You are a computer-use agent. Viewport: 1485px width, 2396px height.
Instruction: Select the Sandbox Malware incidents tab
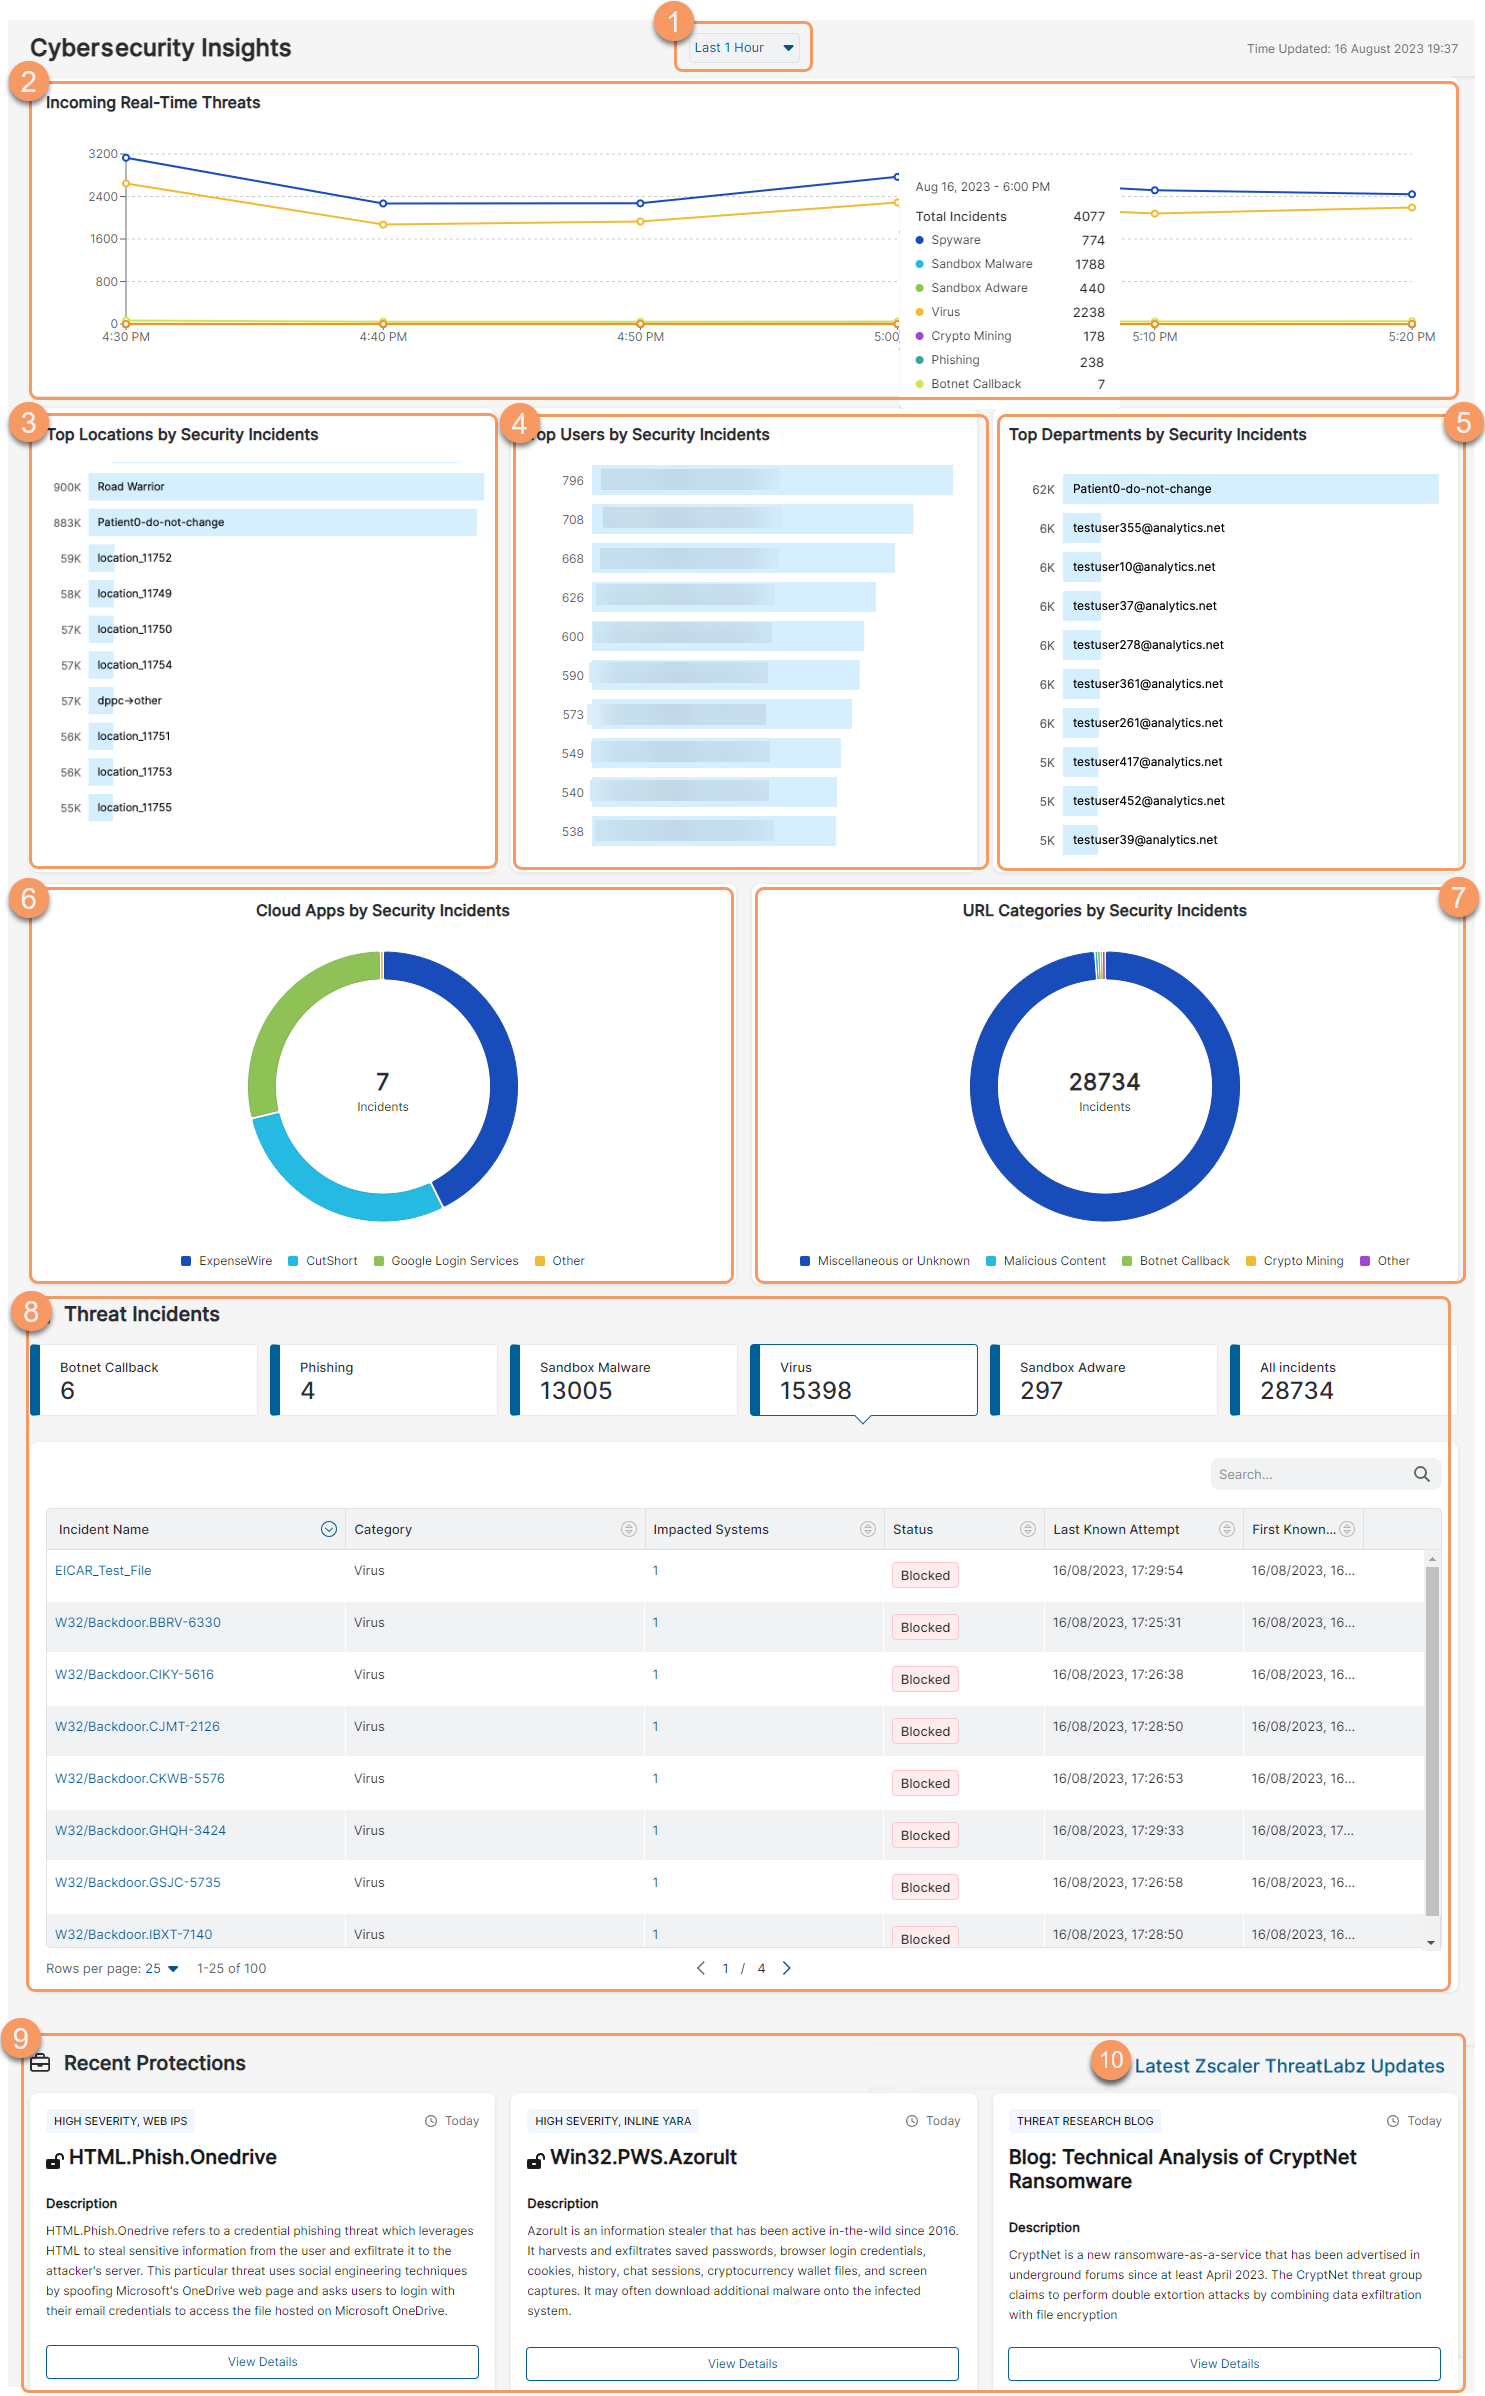[x=624, y=1380]
